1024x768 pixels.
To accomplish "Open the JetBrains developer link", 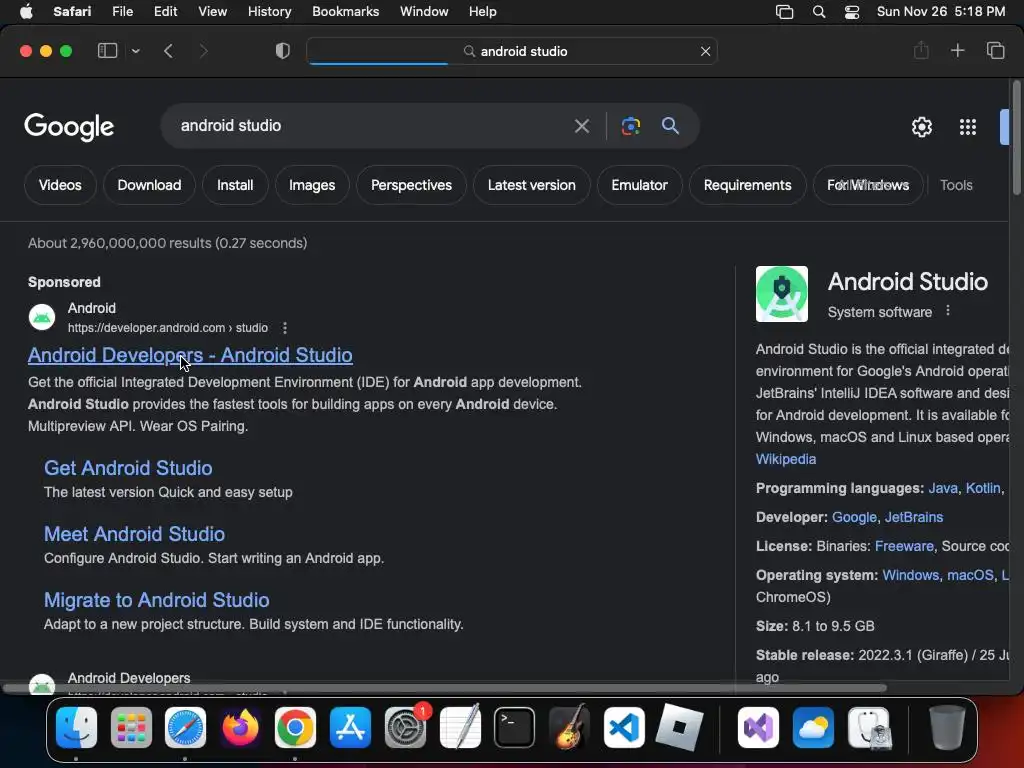I will coord(914,517).
